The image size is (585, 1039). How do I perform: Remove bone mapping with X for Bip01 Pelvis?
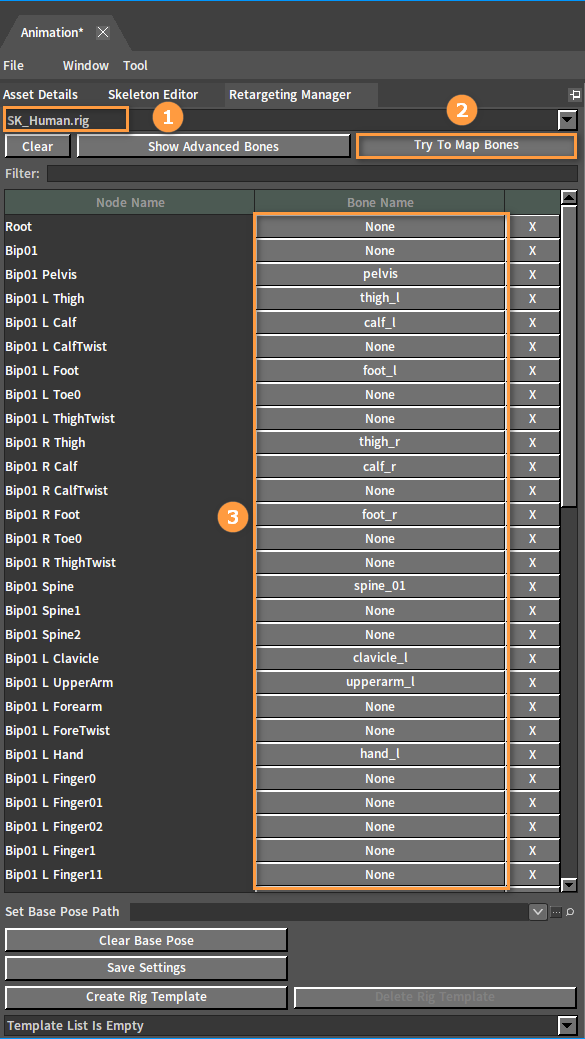point(532,274)
